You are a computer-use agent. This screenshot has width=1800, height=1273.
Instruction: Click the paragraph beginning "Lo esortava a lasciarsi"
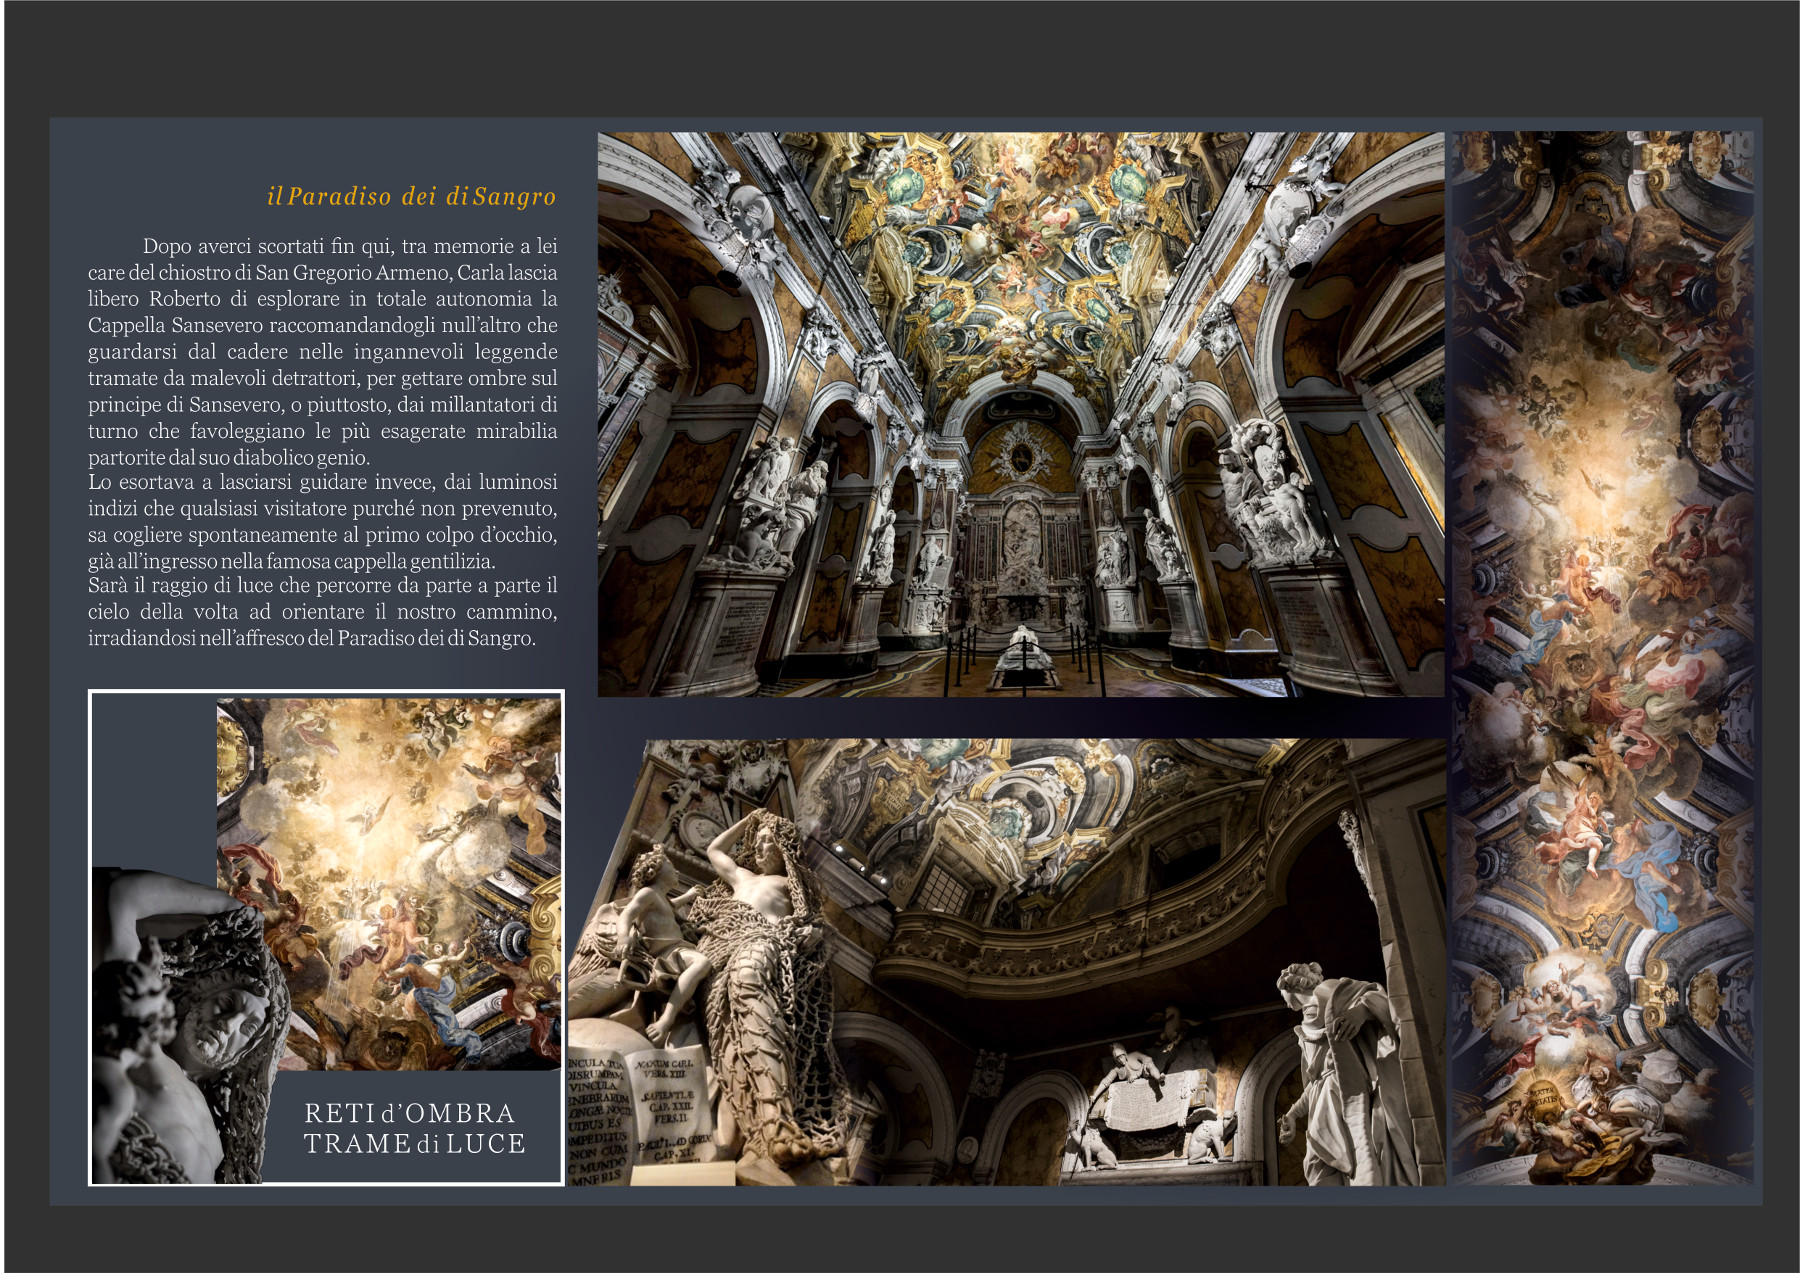[322, 521]
